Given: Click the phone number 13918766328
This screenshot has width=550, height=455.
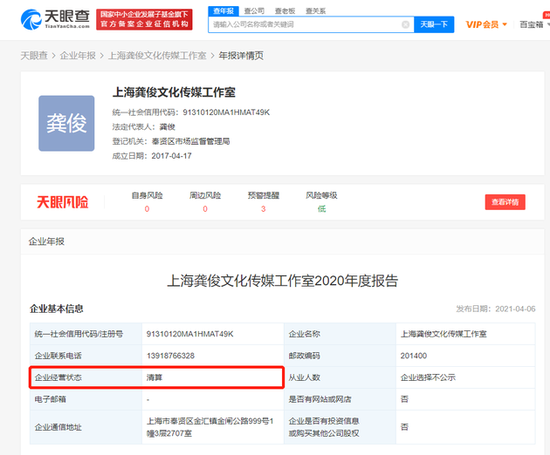Looking at the screenshot, I should 170,356.
